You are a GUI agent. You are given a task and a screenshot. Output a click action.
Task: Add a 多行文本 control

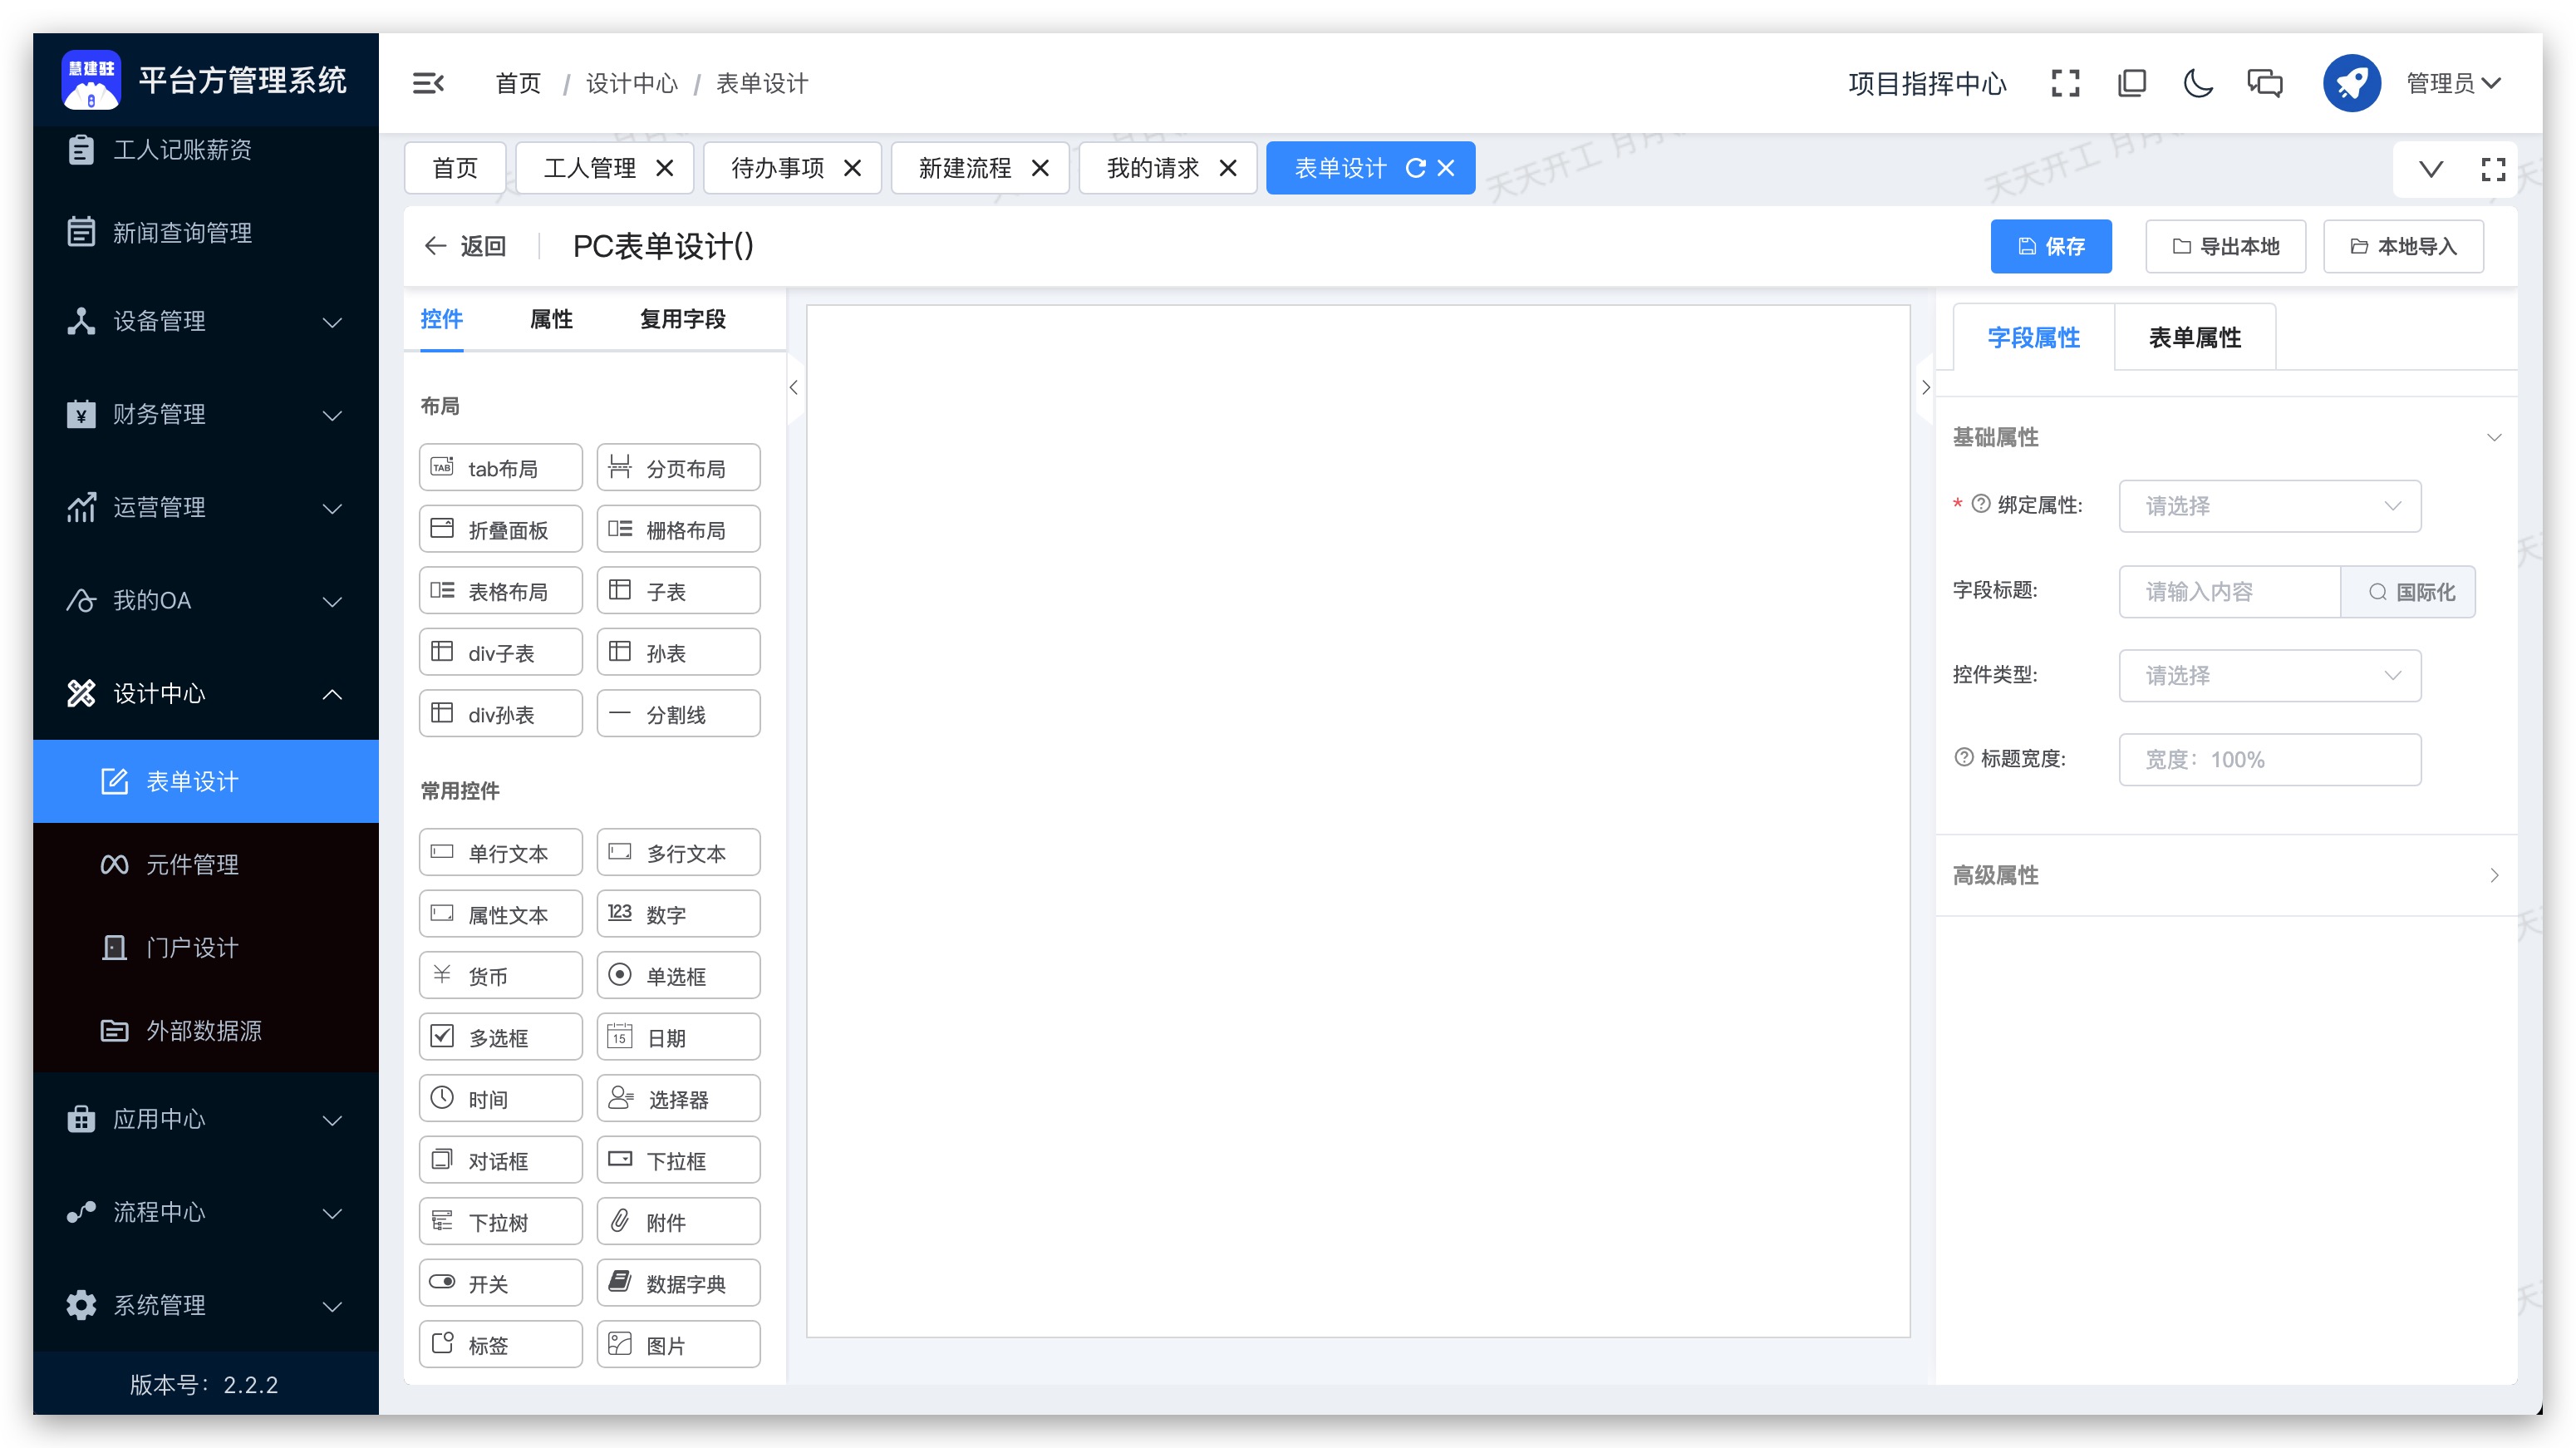[x=678, y=853]
